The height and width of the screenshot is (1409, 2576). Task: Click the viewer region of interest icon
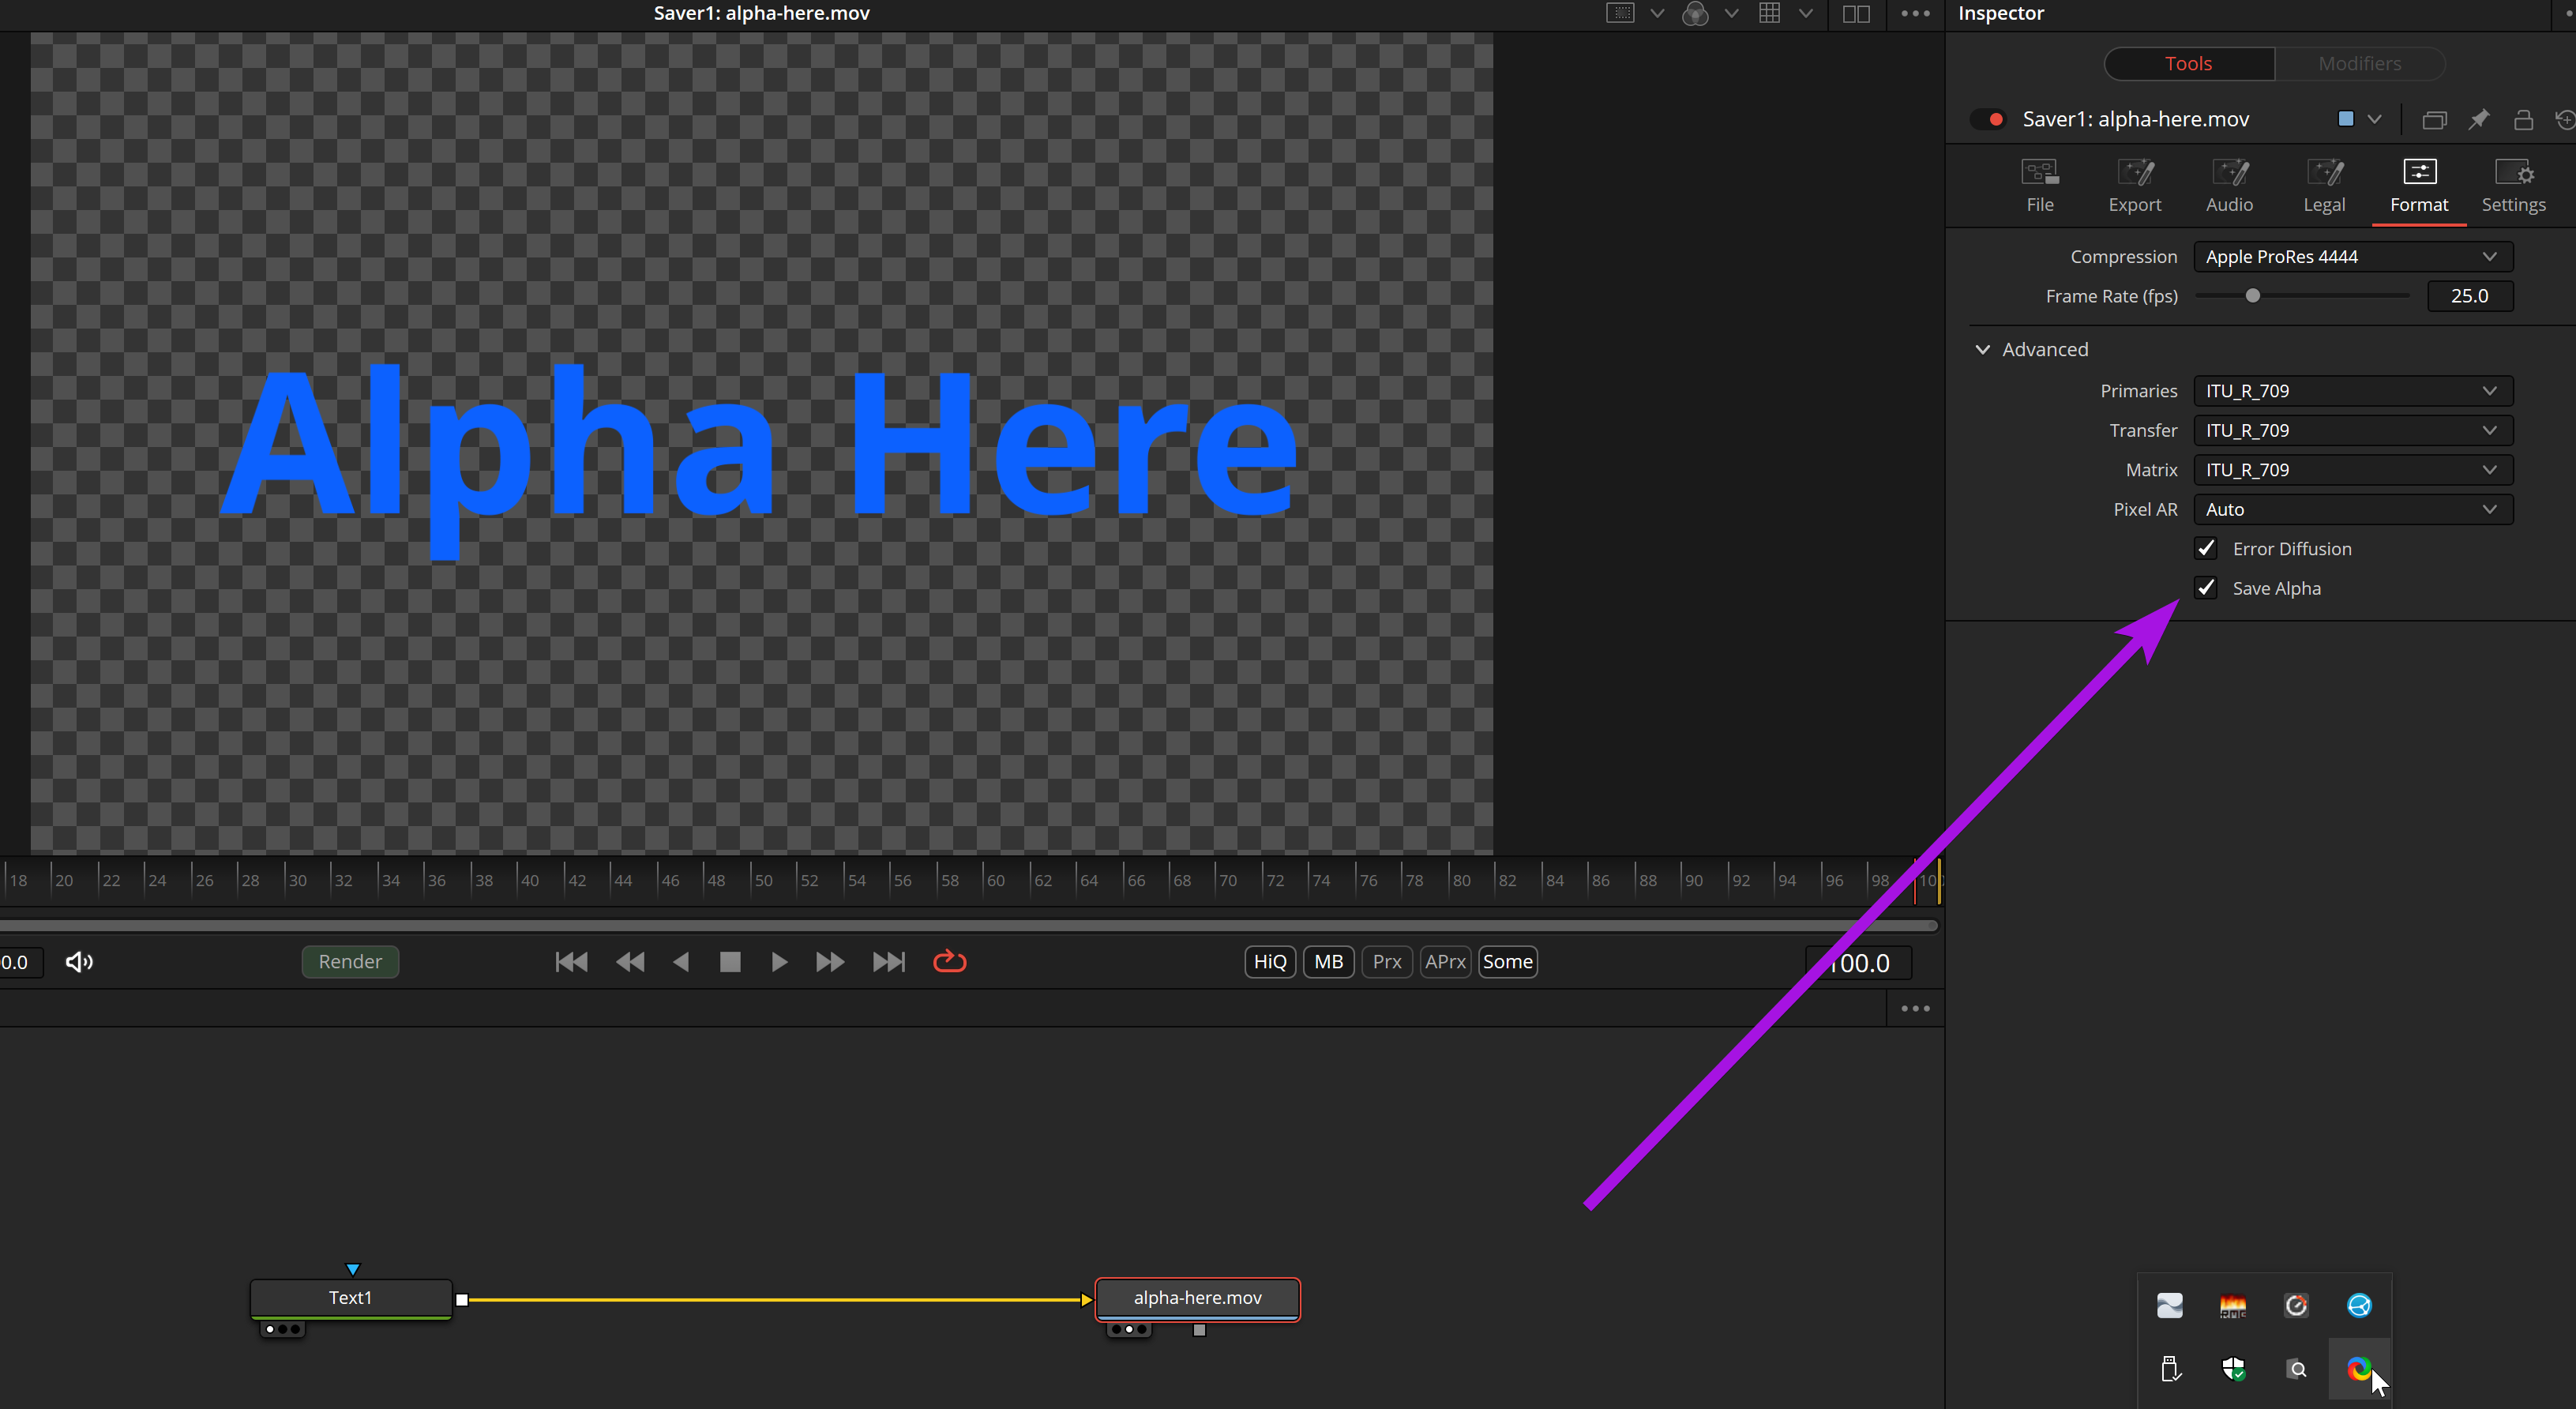[x=1620, y=14]
